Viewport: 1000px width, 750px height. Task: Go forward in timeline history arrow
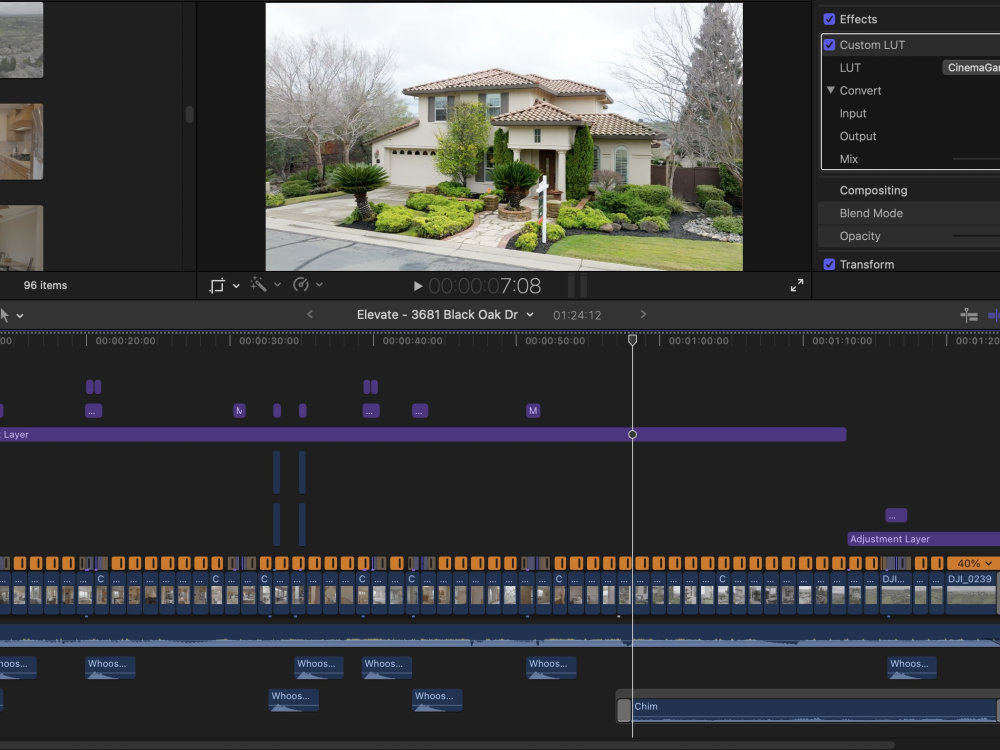coord(643,314)
